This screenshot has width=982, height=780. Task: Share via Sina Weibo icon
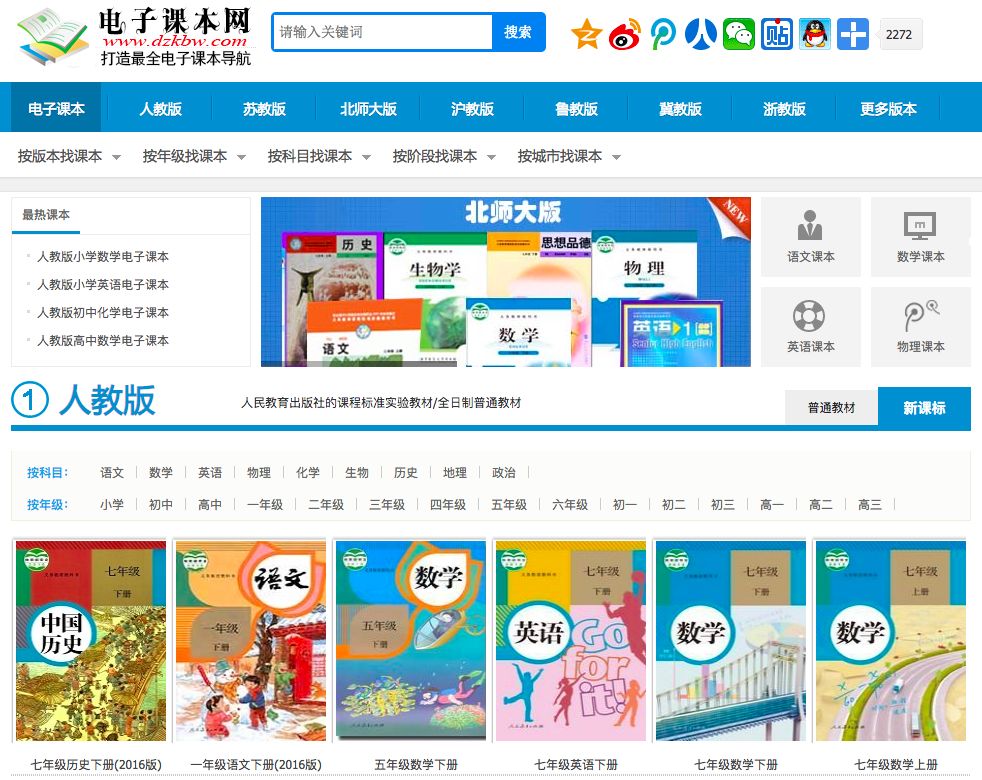pos(624,33)
